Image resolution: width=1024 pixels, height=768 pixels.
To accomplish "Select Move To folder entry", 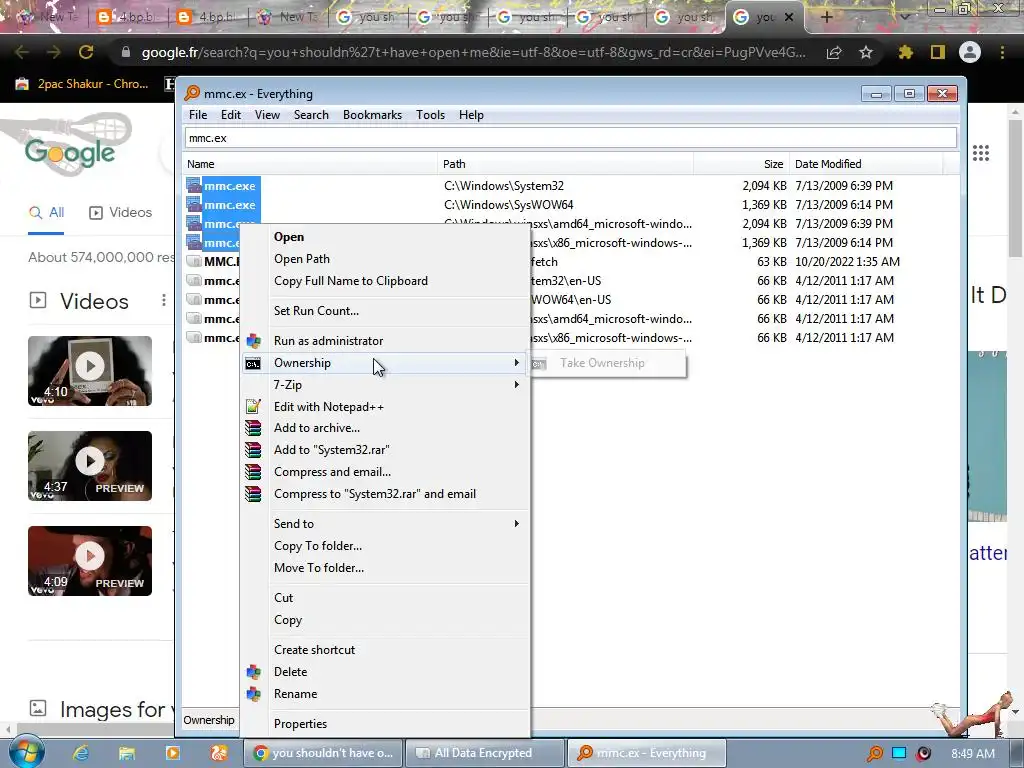I will pos(386,568).
